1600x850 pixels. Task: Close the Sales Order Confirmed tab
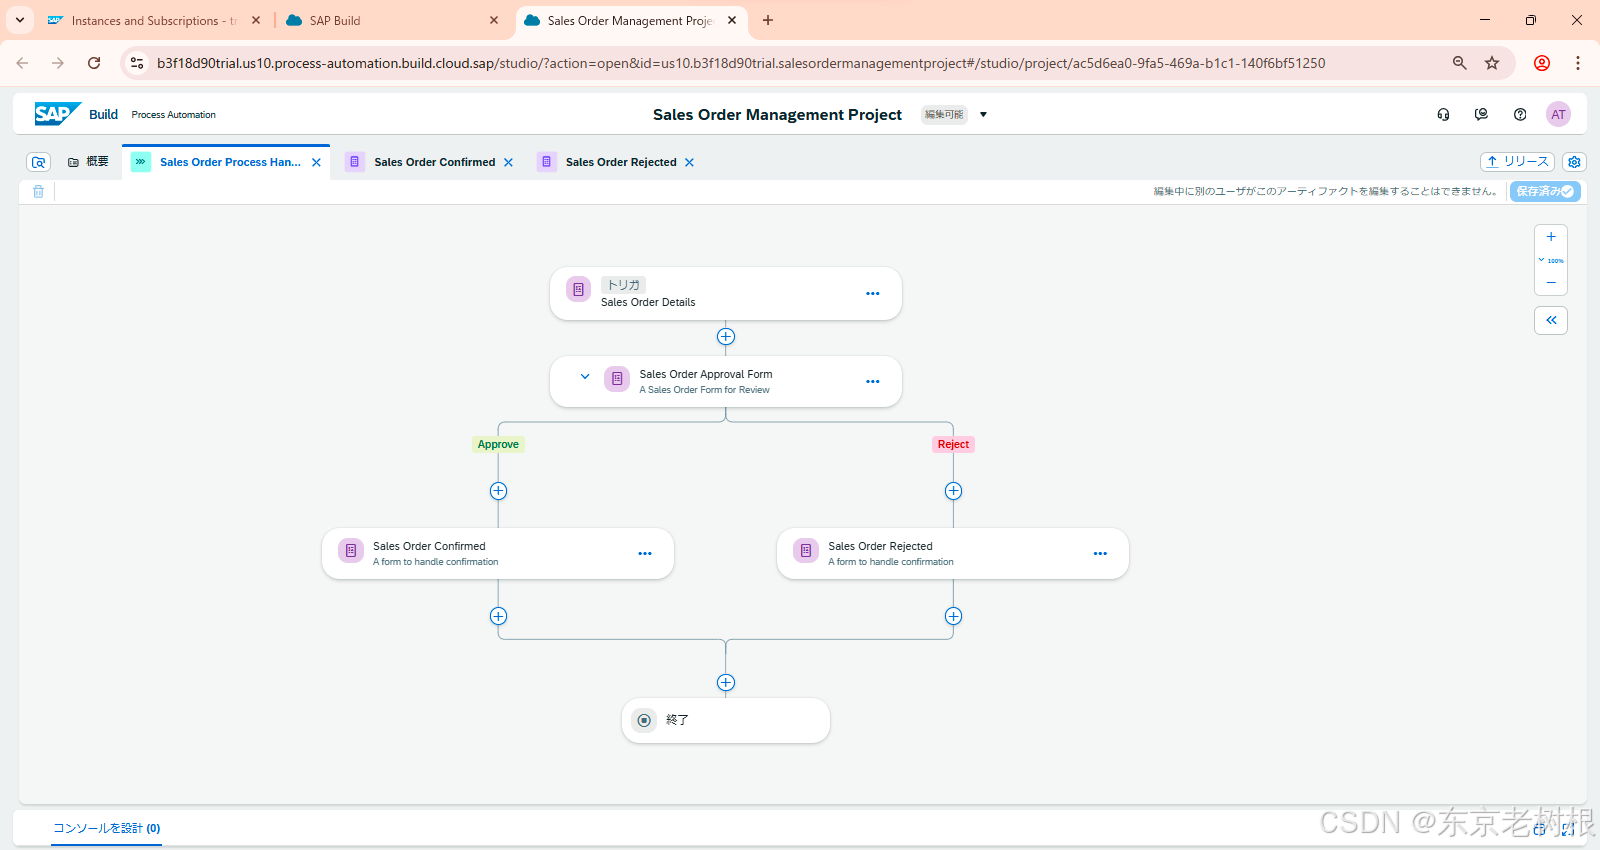(508, 162)
